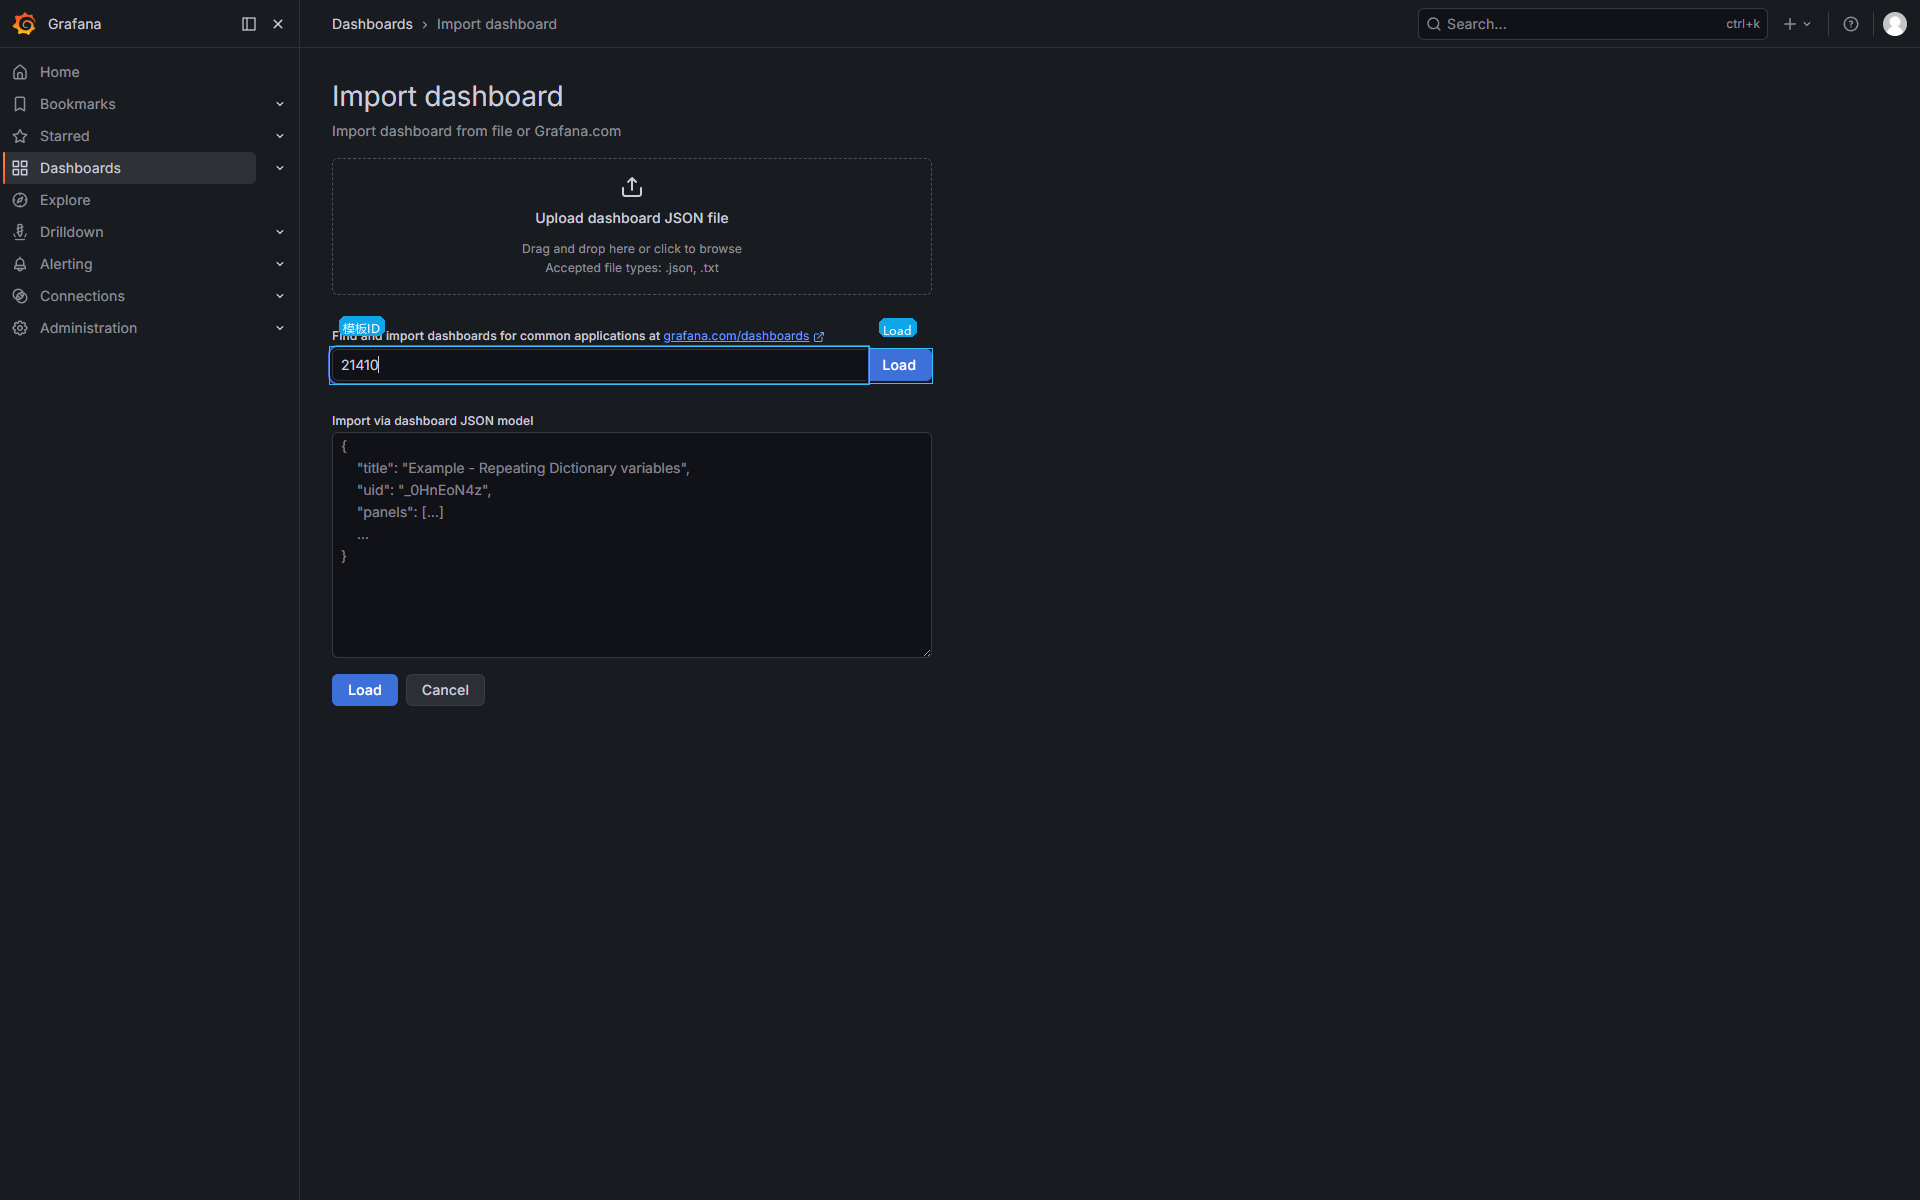Click the Starred star icon
Image resolution: width=1920 pixels, height=1200 pixels.
(x=20, y=136)
